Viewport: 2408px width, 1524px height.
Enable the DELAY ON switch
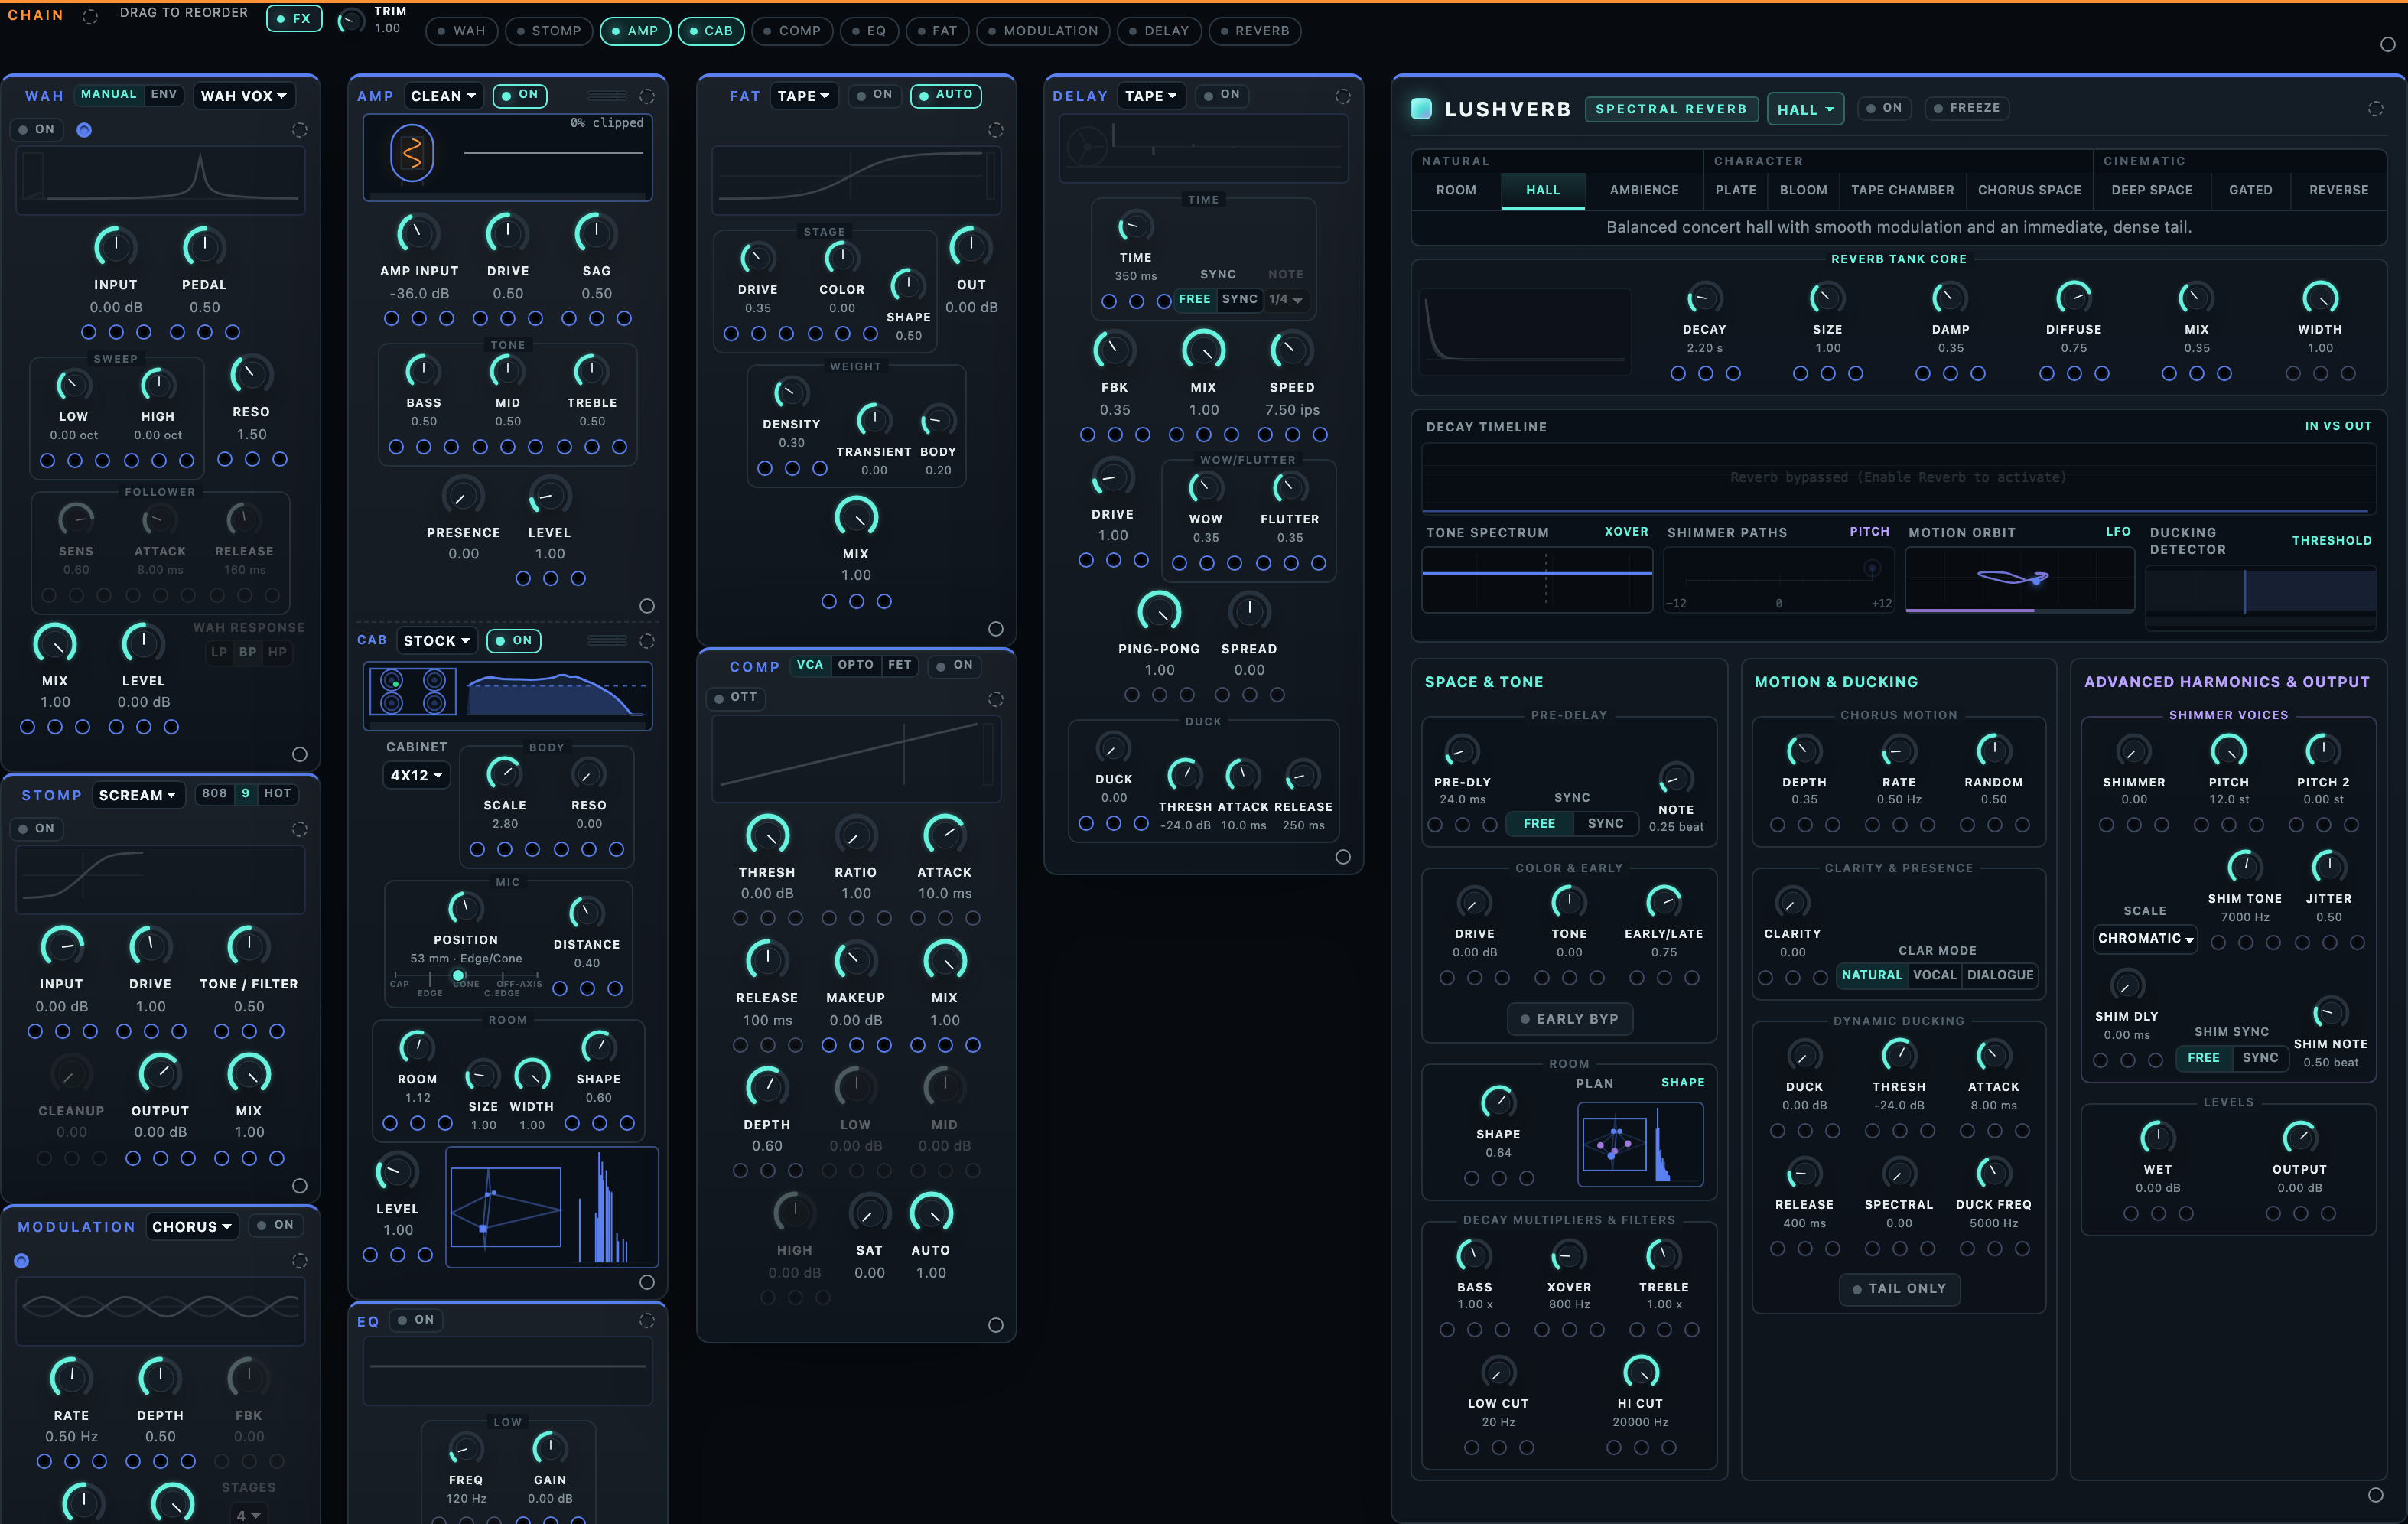(1222, 95)
